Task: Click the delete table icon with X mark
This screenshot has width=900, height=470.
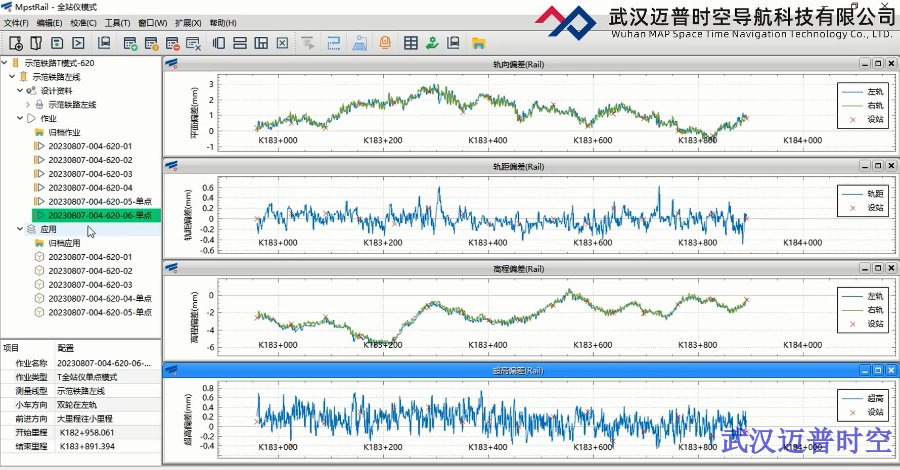Action: tap(193, 43)
